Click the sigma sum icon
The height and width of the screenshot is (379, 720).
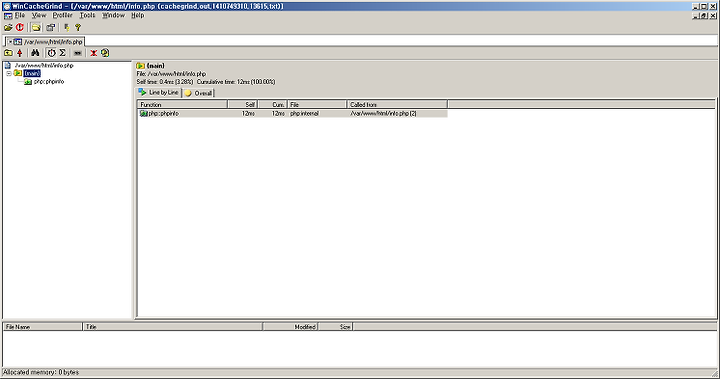(x=62, y=53)
